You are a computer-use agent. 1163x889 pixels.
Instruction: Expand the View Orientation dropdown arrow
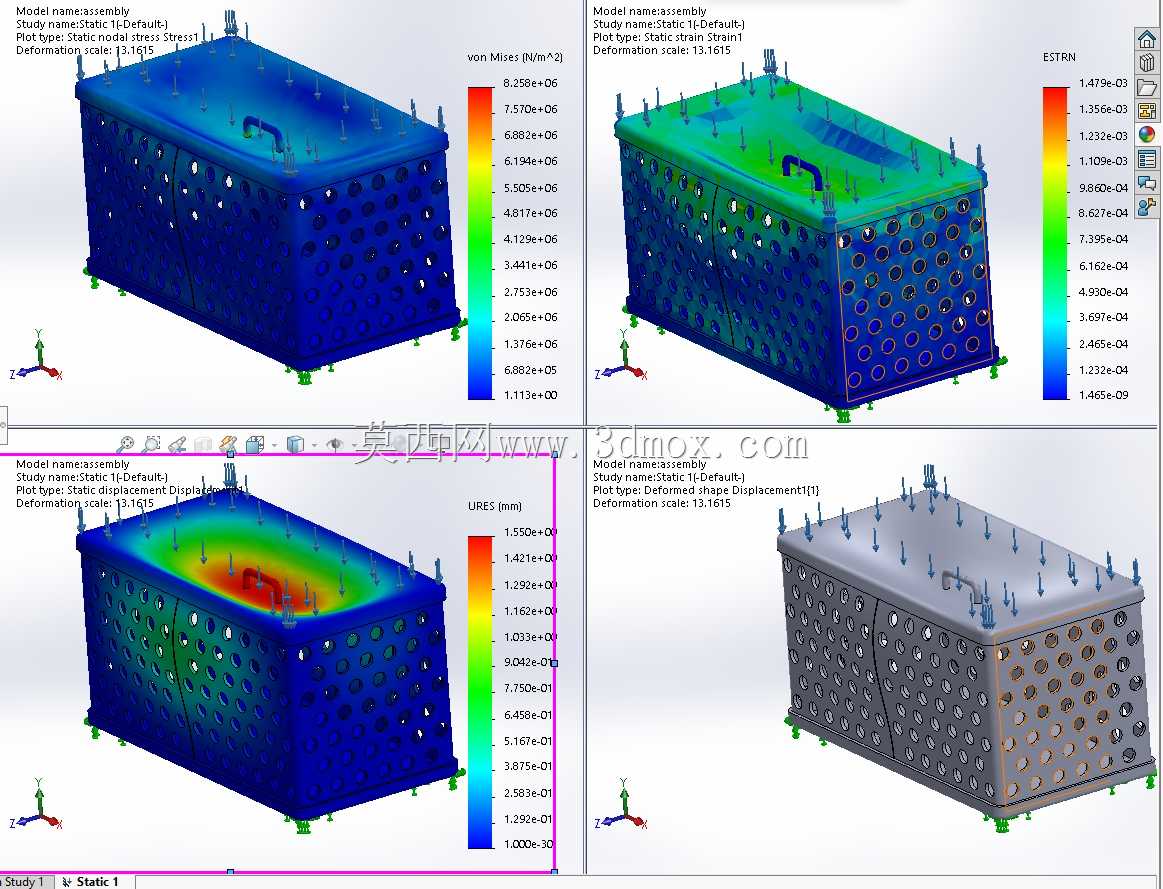274,445
